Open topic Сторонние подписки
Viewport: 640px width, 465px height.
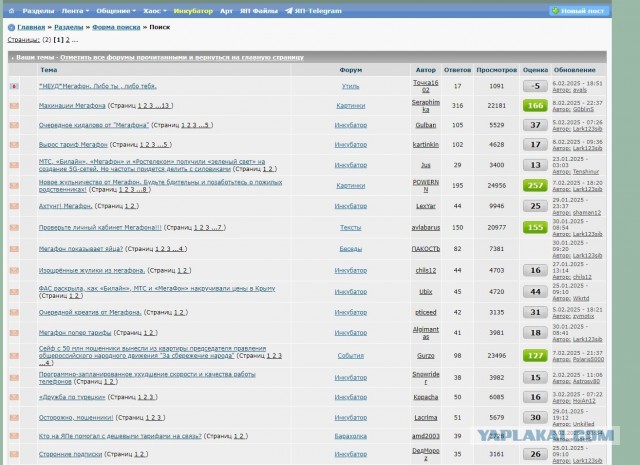coord(70,454)
